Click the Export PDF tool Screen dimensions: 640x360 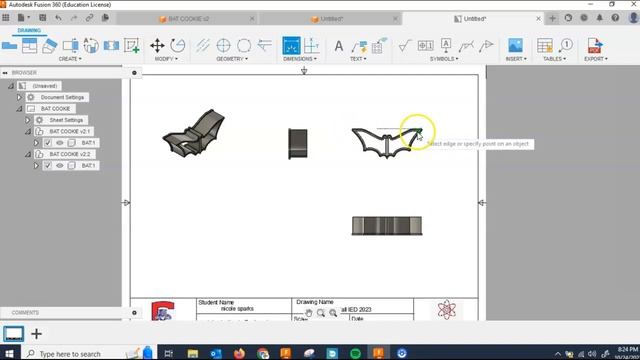[595, 46]
